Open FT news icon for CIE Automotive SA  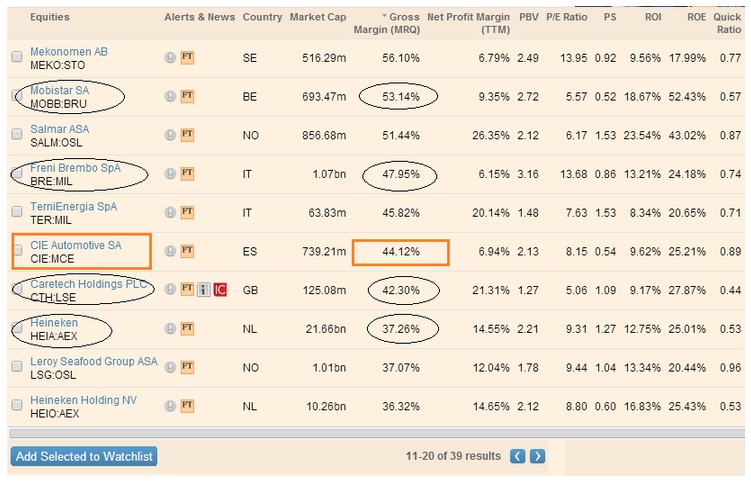(x=187, y=251)
